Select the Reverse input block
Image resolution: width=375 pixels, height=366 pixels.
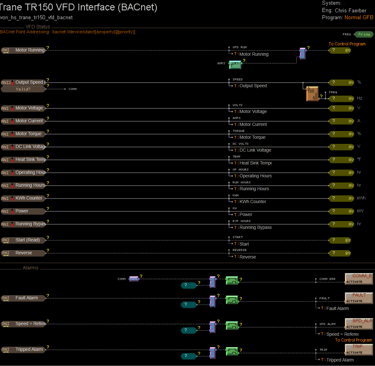(23, 253)
